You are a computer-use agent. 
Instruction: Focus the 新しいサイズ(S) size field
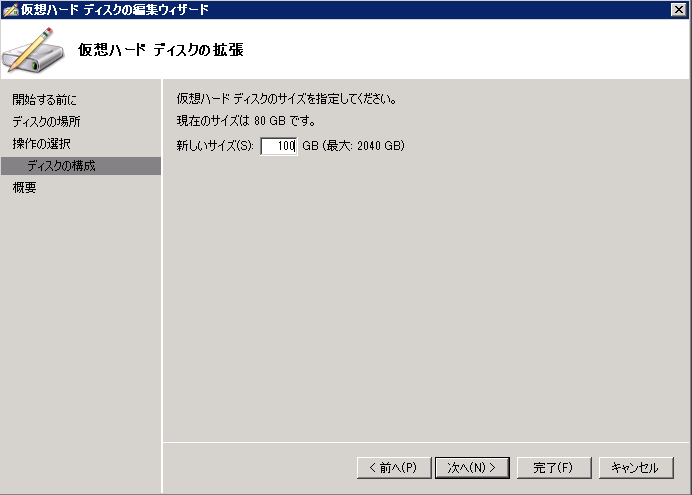[279, 146]
